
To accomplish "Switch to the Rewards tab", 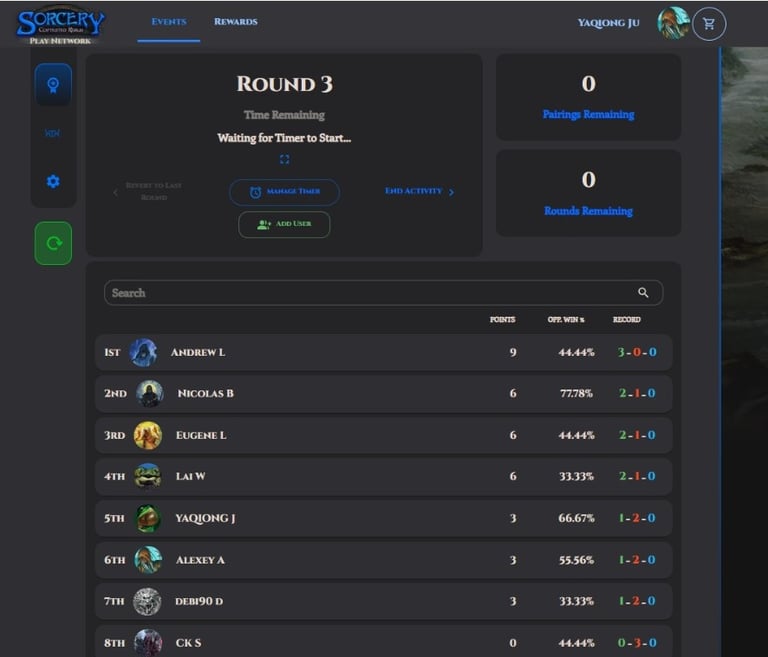I will pos(236,22).
